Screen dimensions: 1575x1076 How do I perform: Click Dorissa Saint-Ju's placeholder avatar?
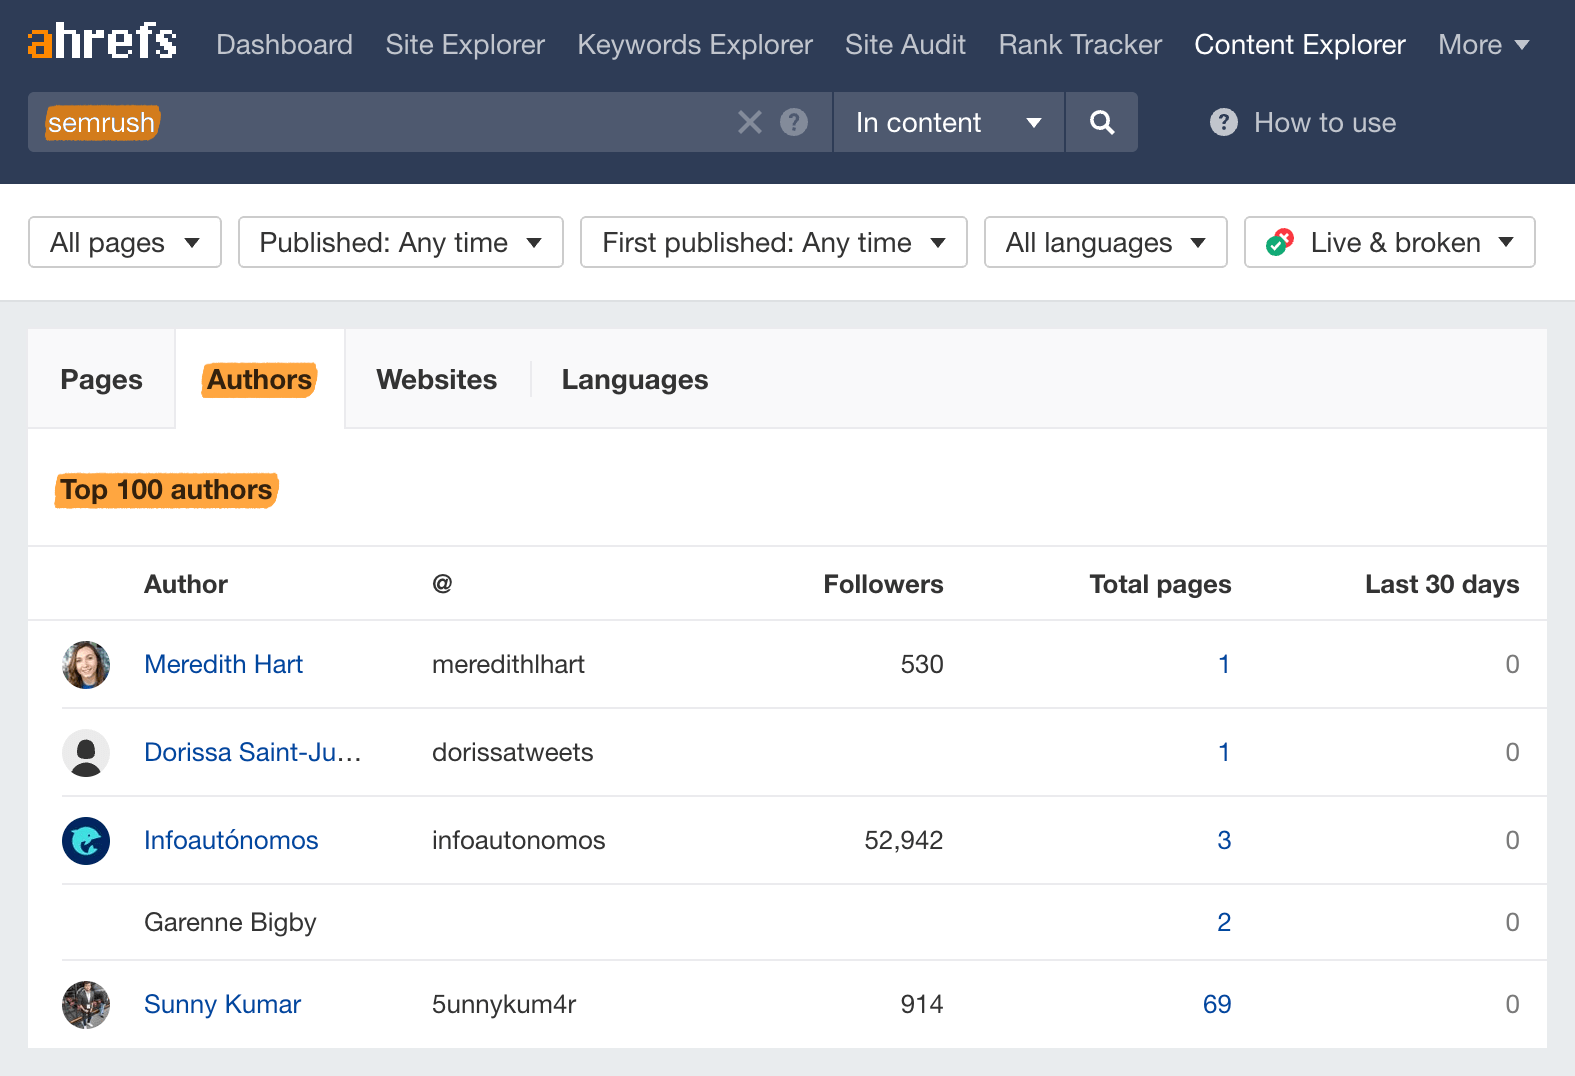pyautogui.click(x=86, y=753)
